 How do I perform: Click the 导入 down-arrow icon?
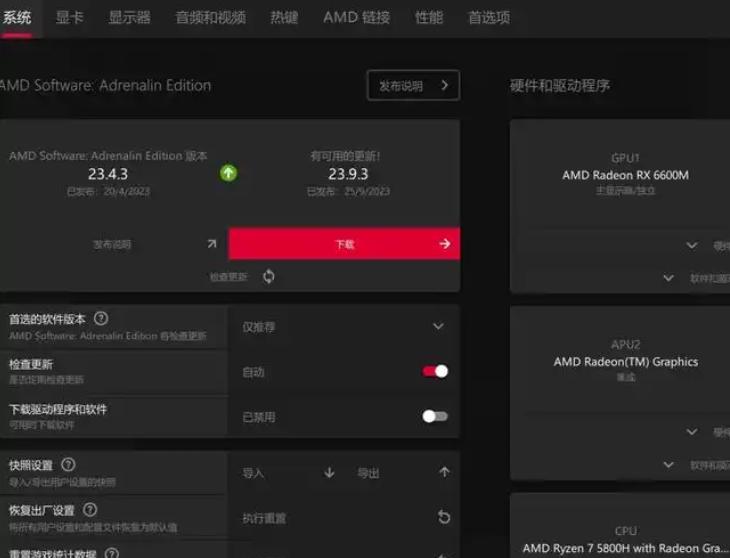click(x=329, y=473)
